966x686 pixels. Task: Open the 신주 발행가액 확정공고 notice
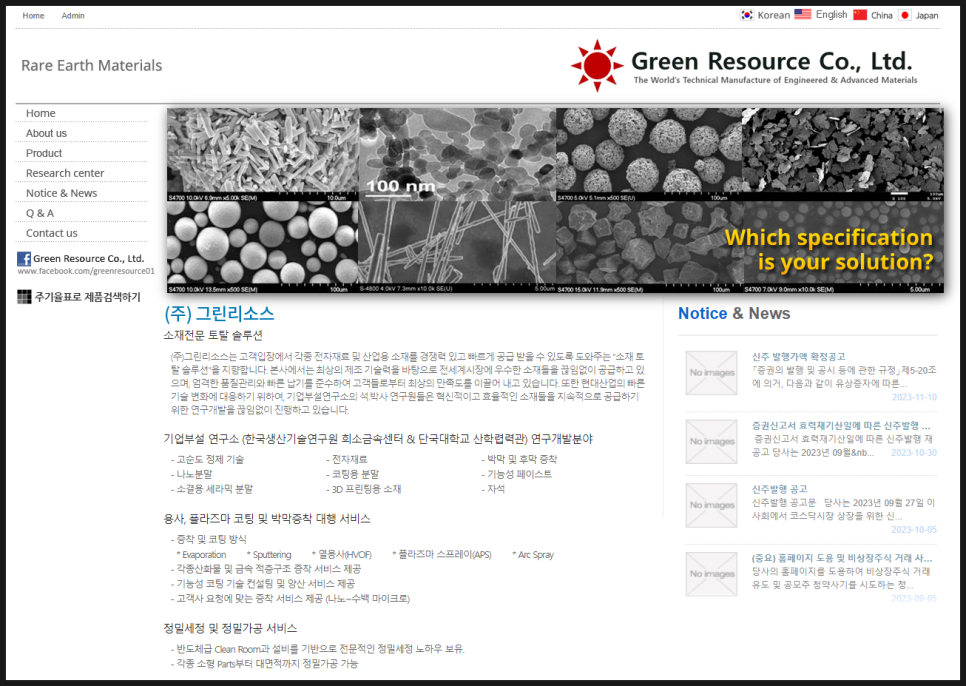click(798, 357)
